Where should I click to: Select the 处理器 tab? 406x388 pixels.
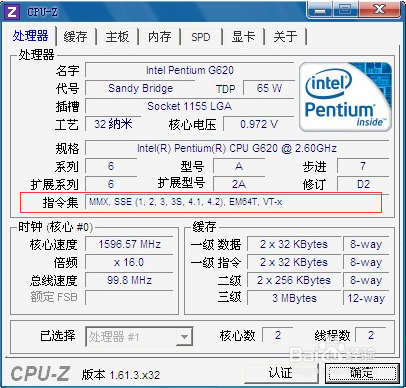coord(30,36)
